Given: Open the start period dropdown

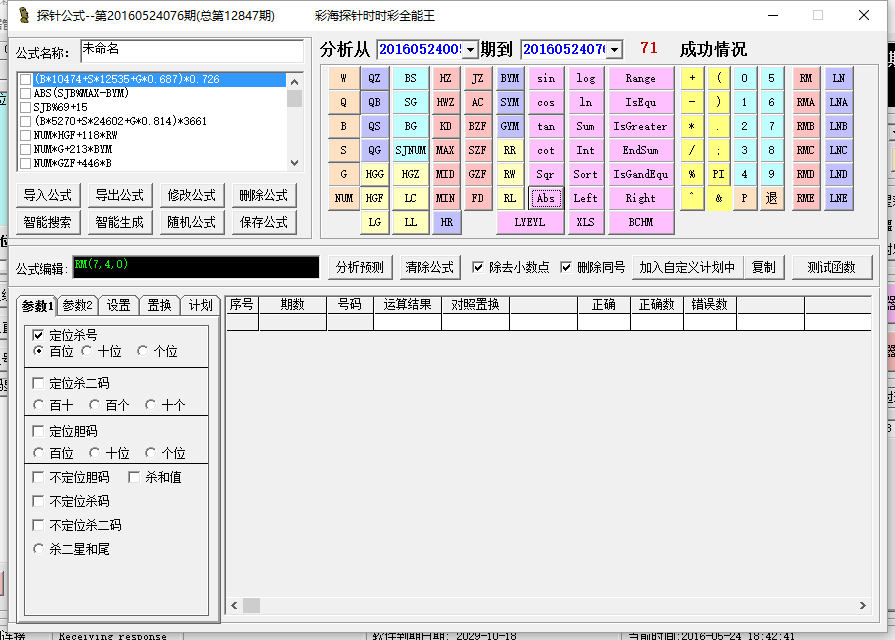Looking at the screenshot, I should click(x=471, y=50).
